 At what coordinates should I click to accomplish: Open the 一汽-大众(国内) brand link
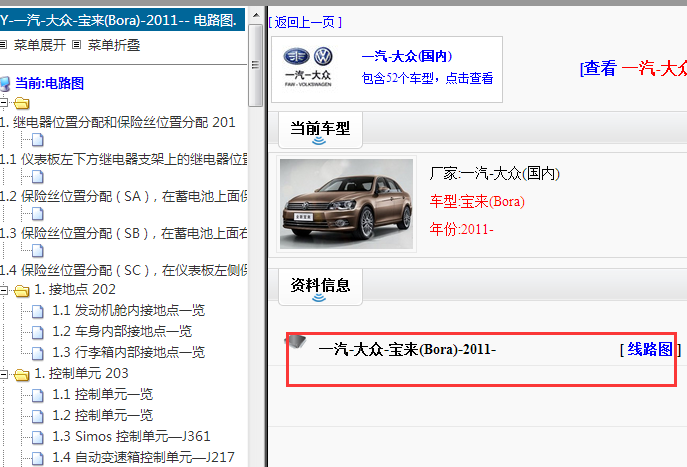(407, 56)
